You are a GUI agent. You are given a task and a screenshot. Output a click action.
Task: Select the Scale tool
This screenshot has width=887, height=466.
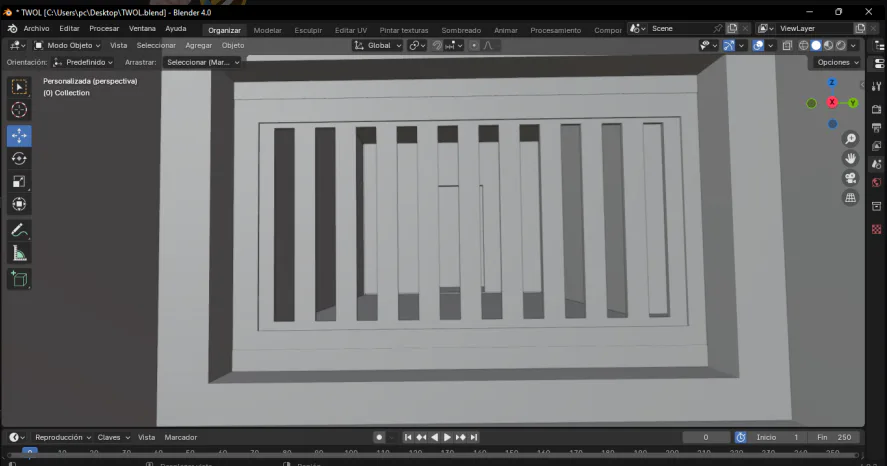tap(19, 182)
